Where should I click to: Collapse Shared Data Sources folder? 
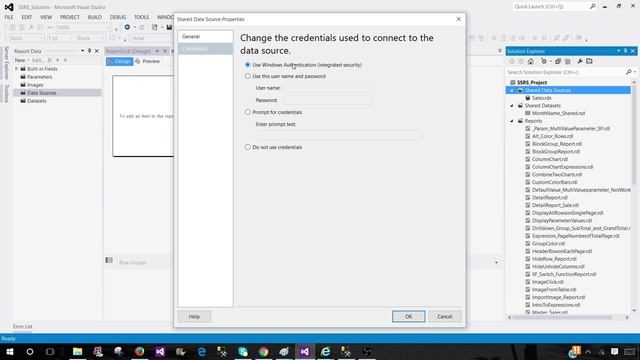pyautogui.click(x=512, y=90)
